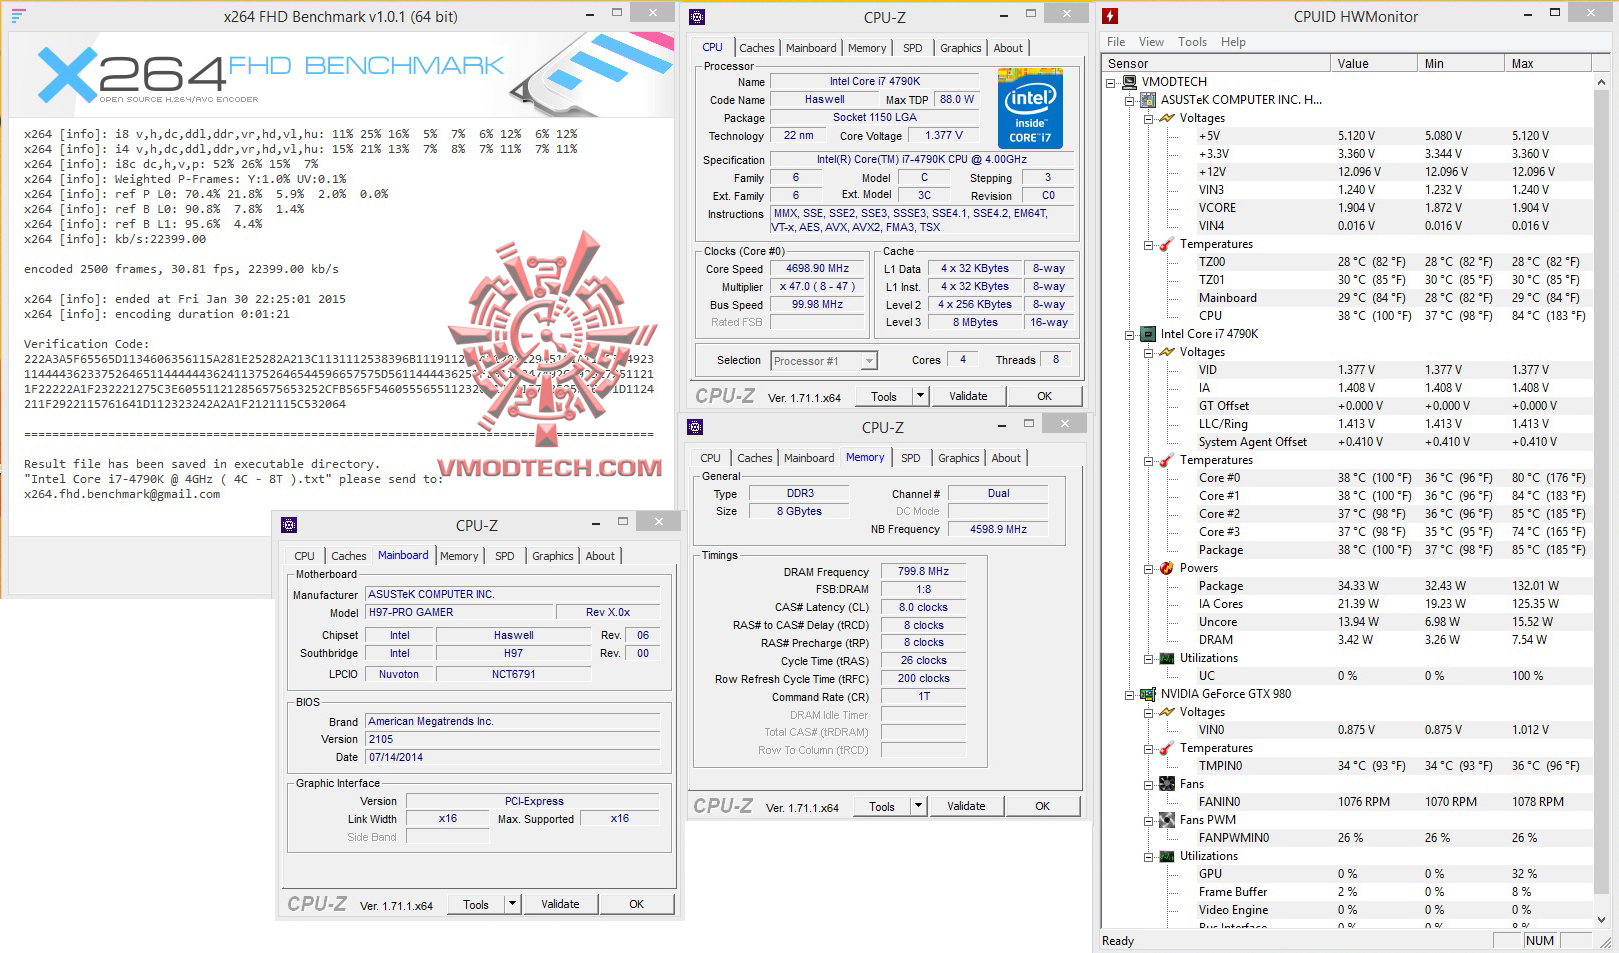This screenshot has width=1619, height=953.
Task: Click the Intel inside Core i7 logo
Action: coord(1030,109)
